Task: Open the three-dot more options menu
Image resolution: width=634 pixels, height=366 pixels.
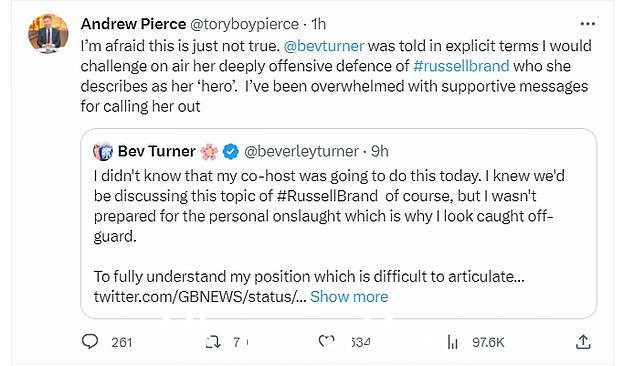Action: [588, 24]
